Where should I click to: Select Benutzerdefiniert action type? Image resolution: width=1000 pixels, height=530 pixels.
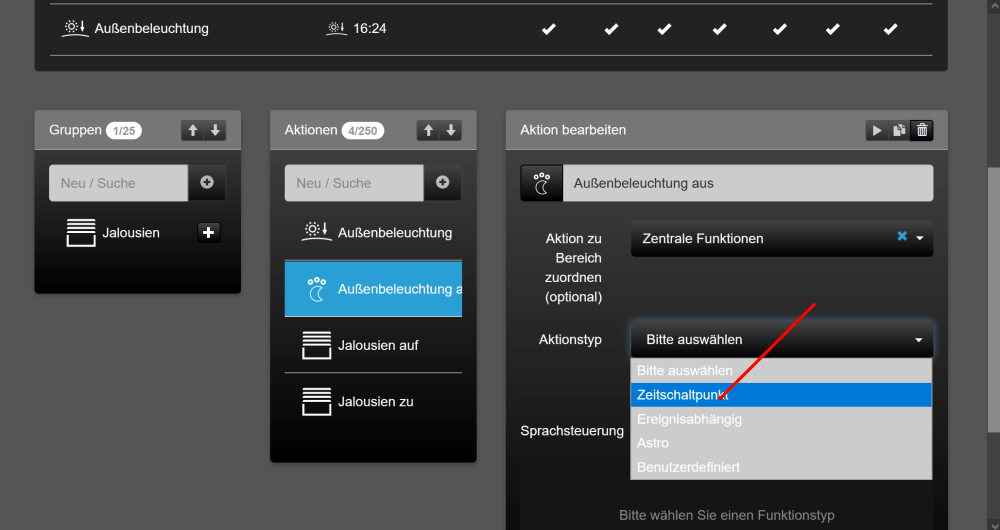pyautogui.click(x=781, y=467)
